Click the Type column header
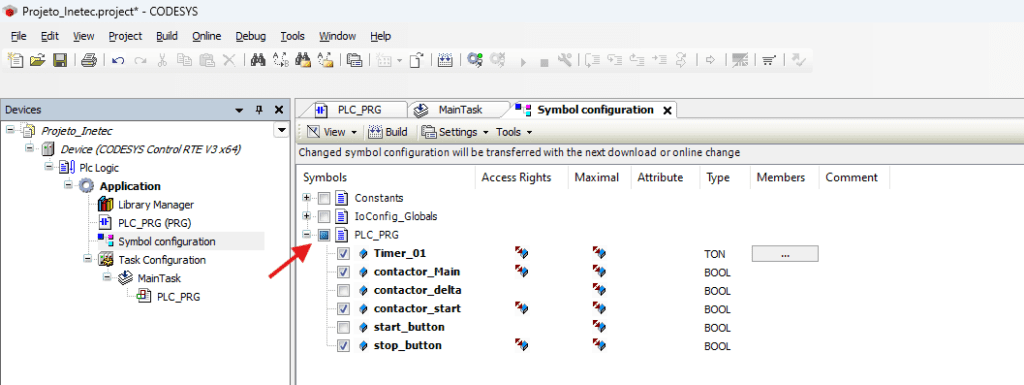The width and height of the screenshot is (1024, 385). pos(718,177)
